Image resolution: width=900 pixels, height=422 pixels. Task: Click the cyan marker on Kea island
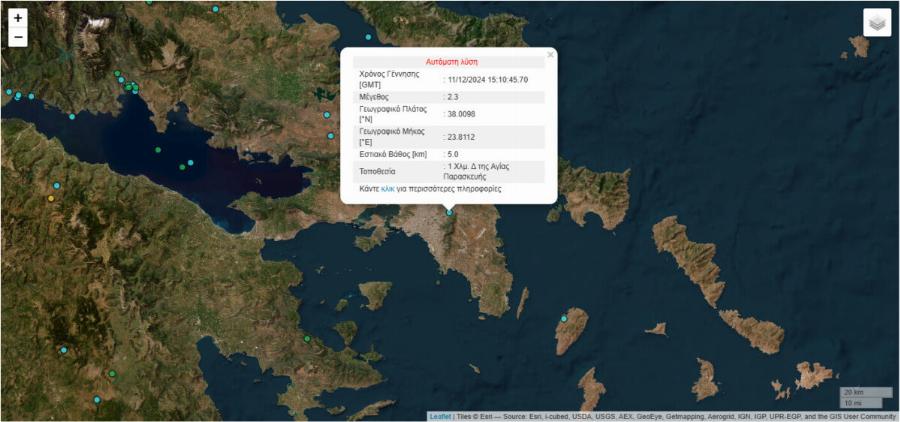coord(564,319)
